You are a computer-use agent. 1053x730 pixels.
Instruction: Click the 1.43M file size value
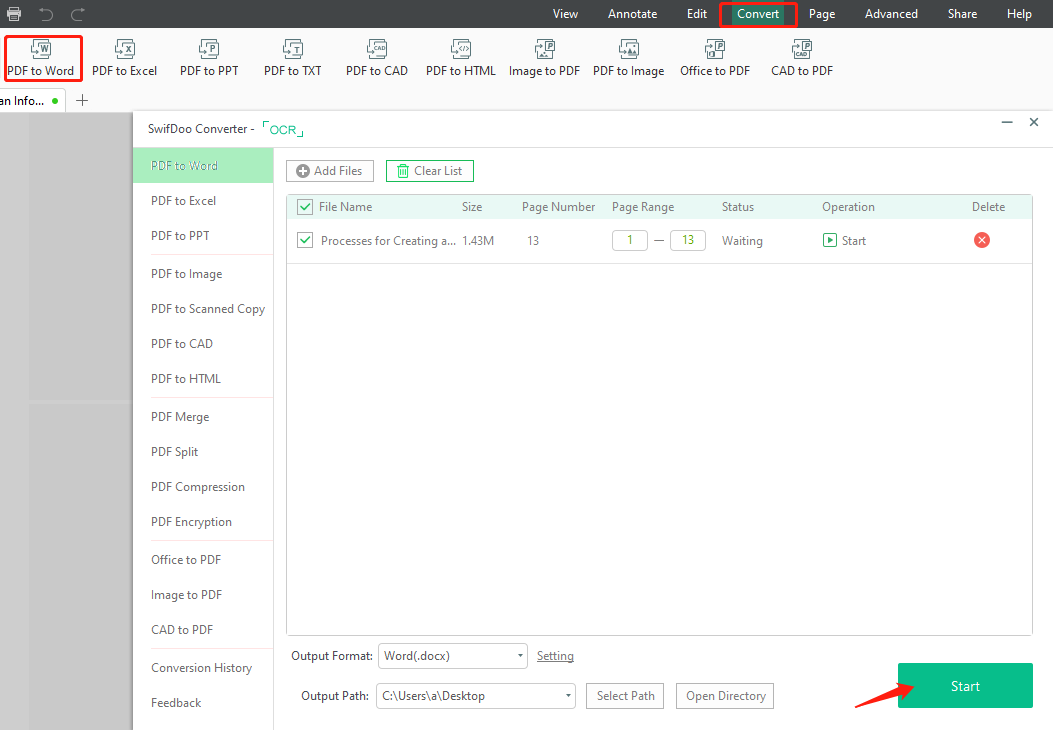478,241
